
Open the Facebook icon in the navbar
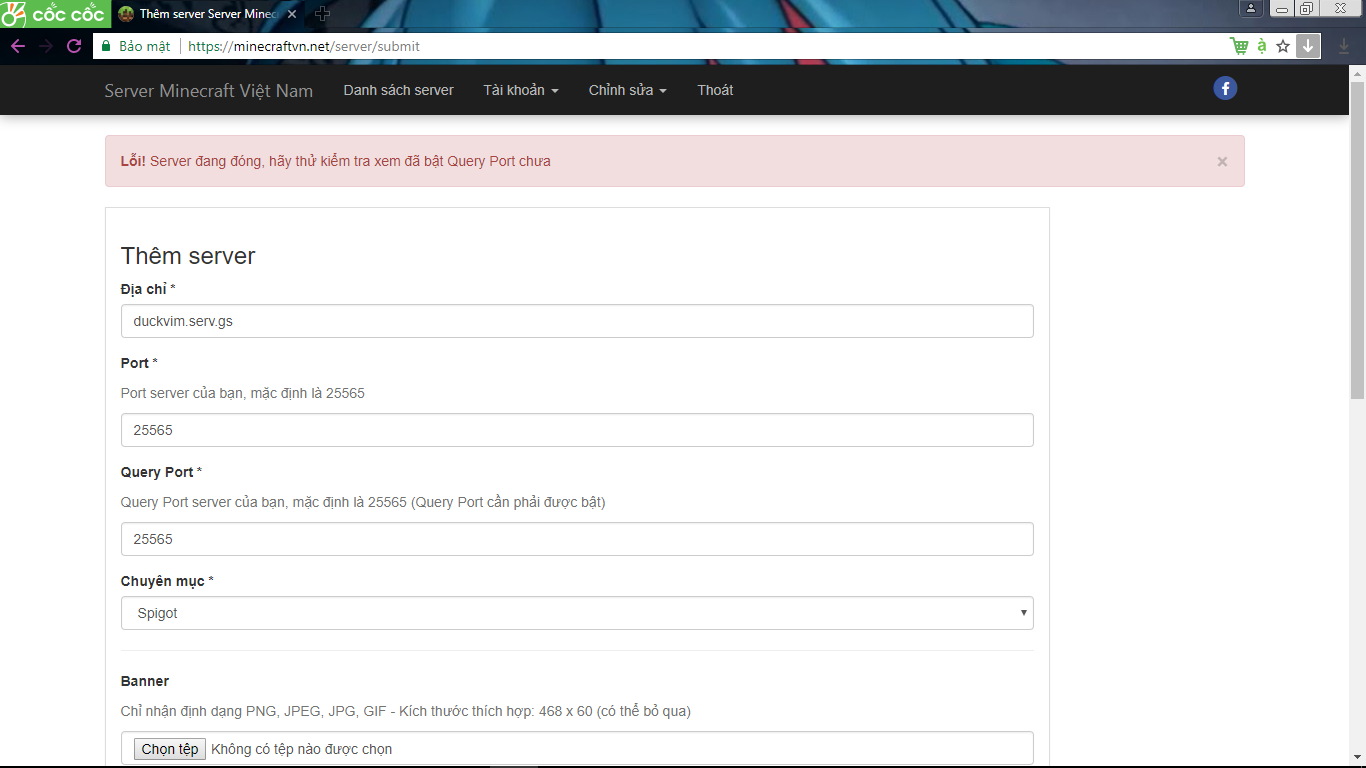1225,88
